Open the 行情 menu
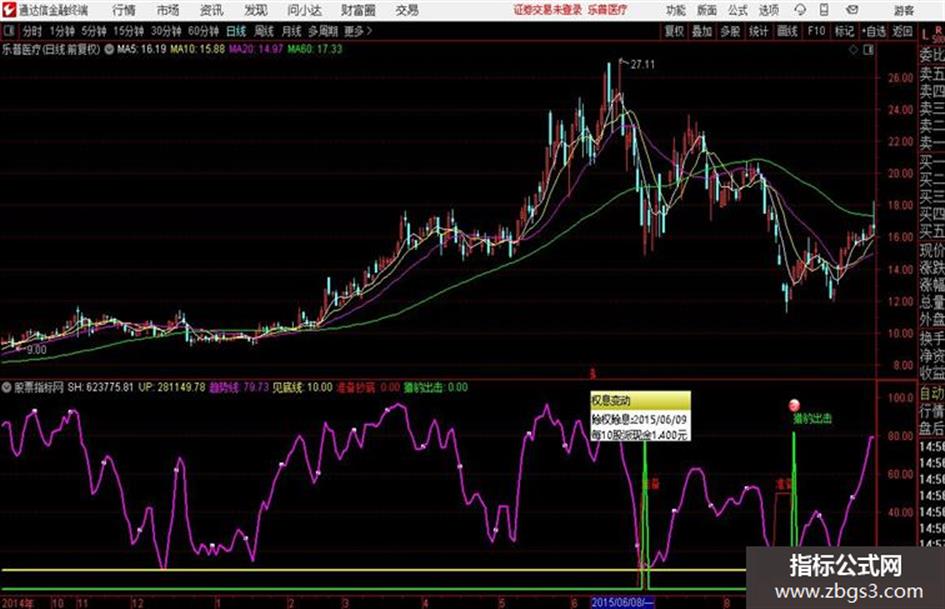This screenshot has width=945, height=609. point(124,10)
